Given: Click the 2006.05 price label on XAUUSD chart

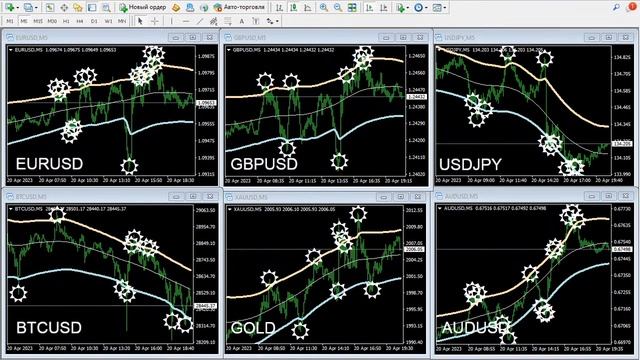Looking at the screenshot, I should (x=414, y=249).
